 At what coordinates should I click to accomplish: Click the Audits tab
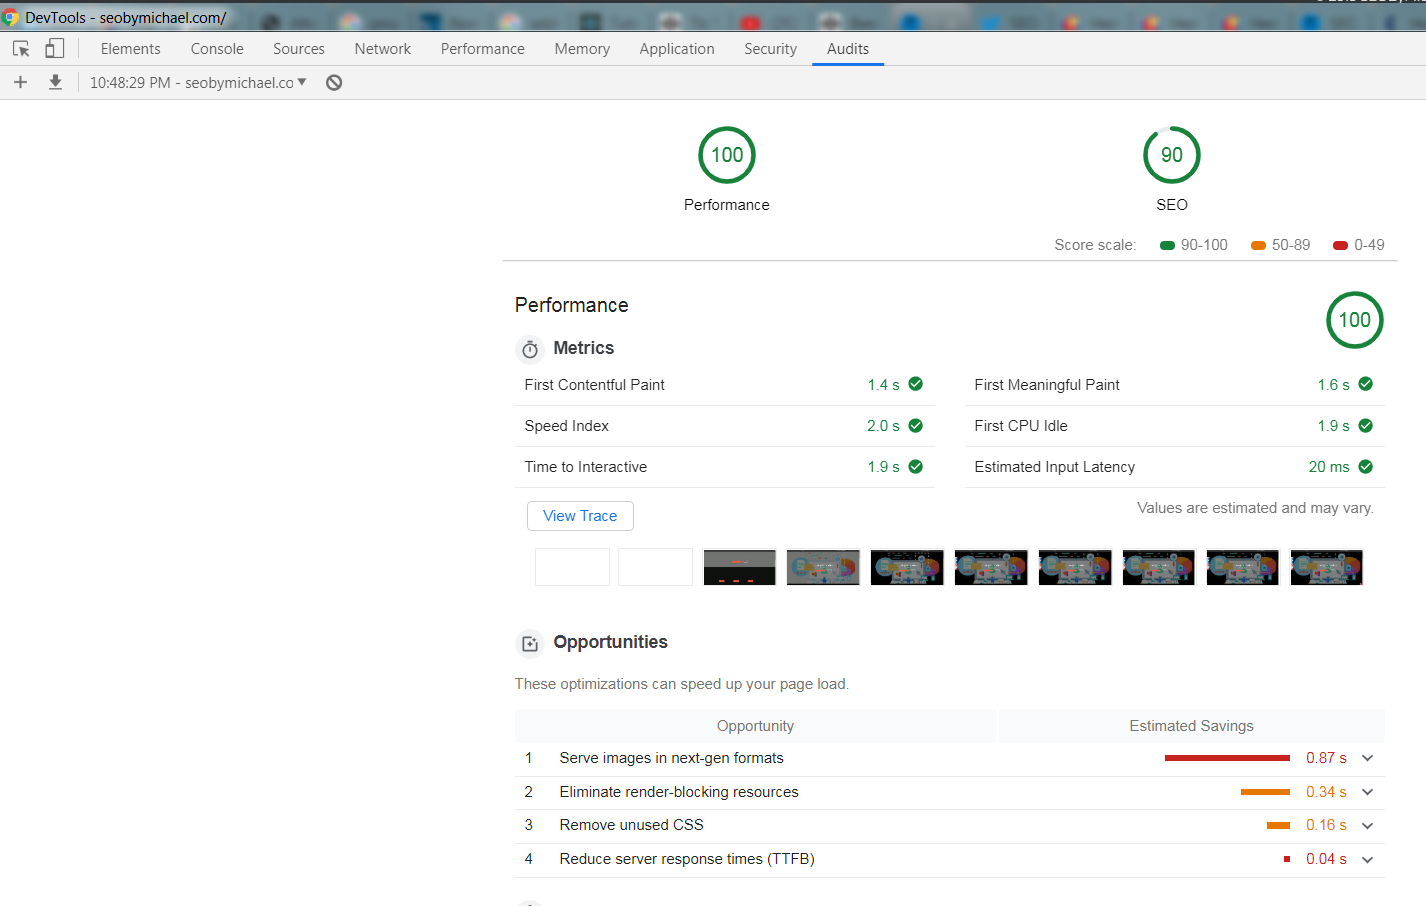[848, 48]
